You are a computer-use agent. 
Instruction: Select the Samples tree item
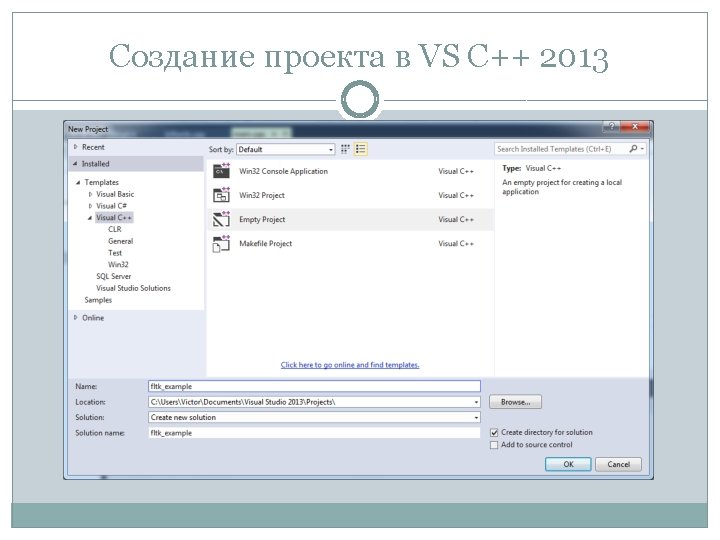coord(98,300)
